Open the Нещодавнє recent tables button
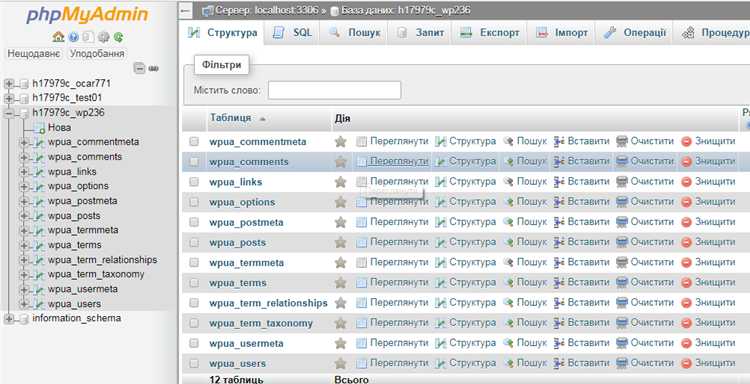The height and width of the screenshot is (384, 750). click(34, 54)
